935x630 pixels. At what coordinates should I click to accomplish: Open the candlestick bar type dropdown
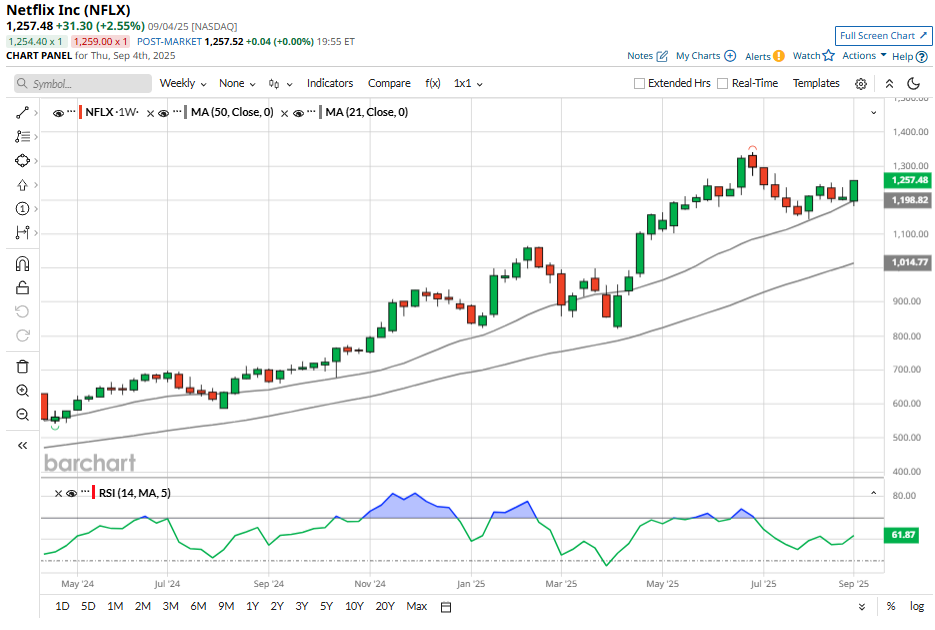point(280,84)
